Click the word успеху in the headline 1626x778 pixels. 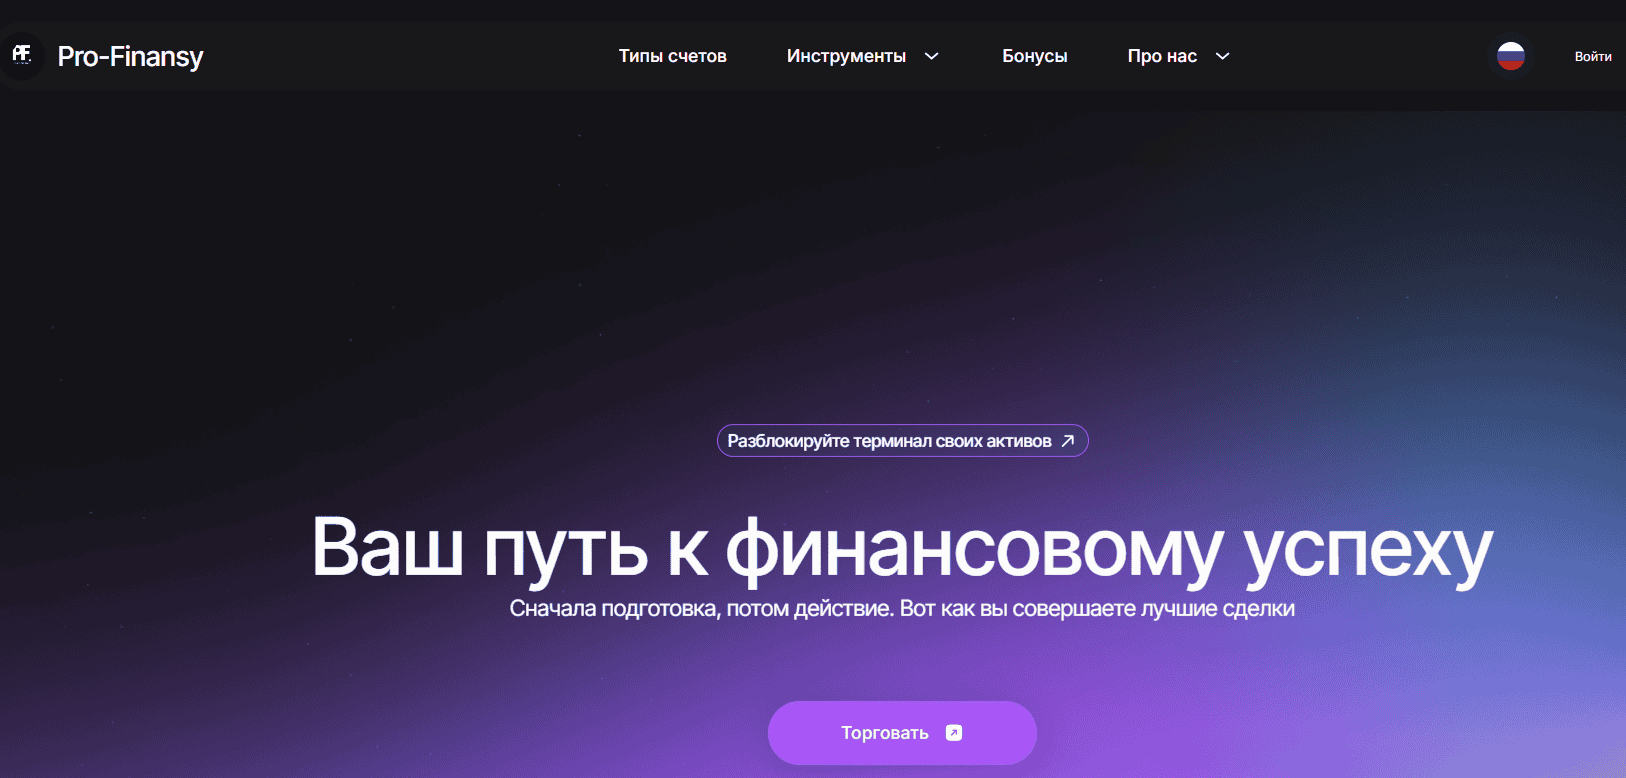point(1367,549)
